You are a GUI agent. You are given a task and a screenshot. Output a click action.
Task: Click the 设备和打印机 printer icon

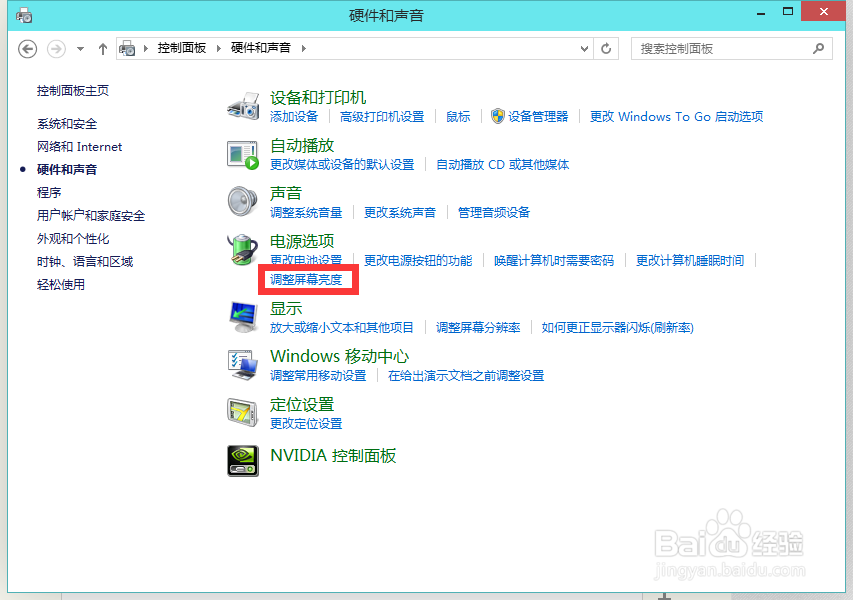point(242,106)
